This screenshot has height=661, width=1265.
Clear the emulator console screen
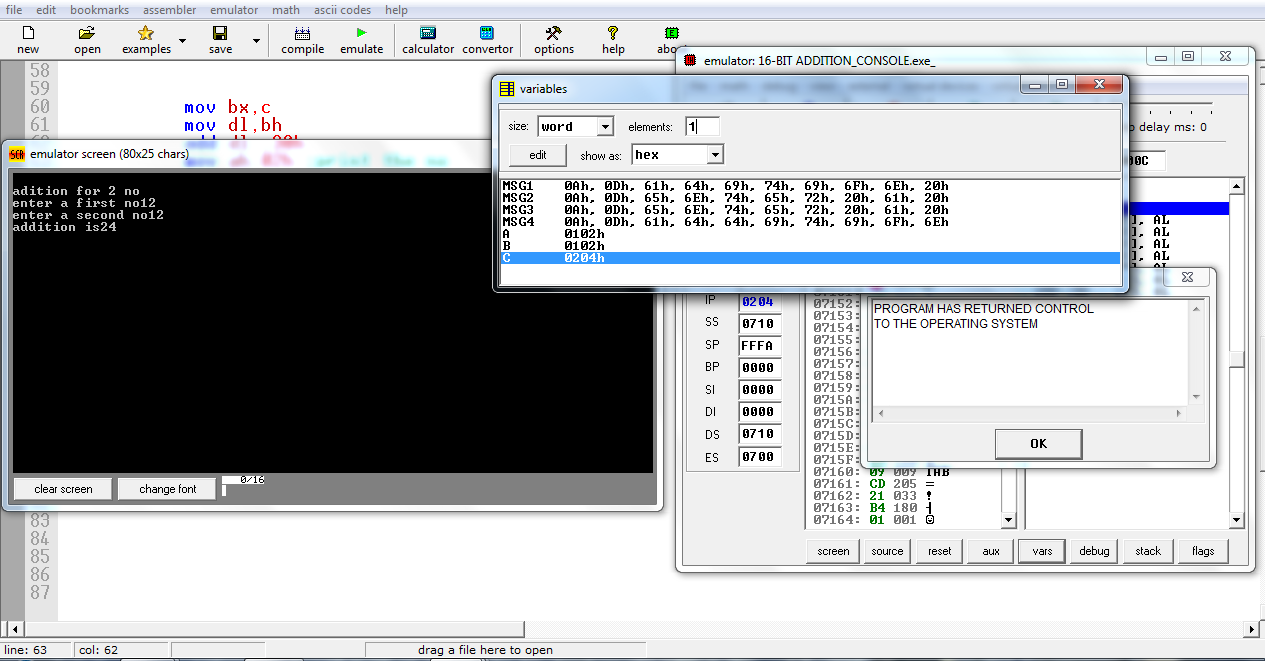pos(62,488)
